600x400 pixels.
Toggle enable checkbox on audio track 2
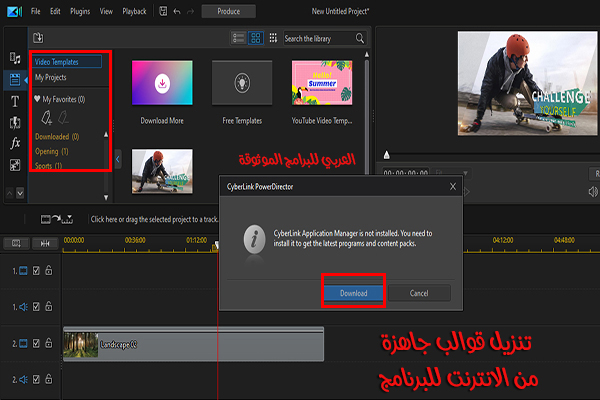point(36,379)
